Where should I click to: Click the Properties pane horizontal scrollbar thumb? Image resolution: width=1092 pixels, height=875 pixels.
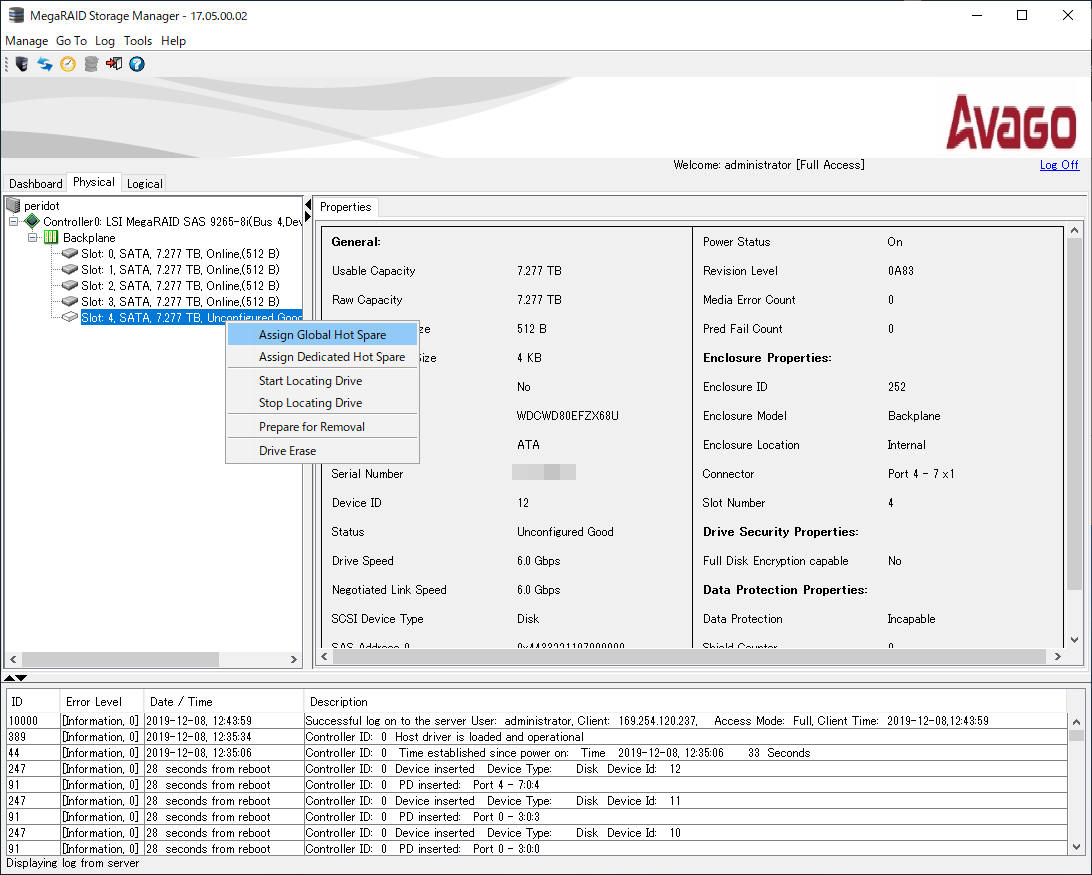tap(689, 656)
